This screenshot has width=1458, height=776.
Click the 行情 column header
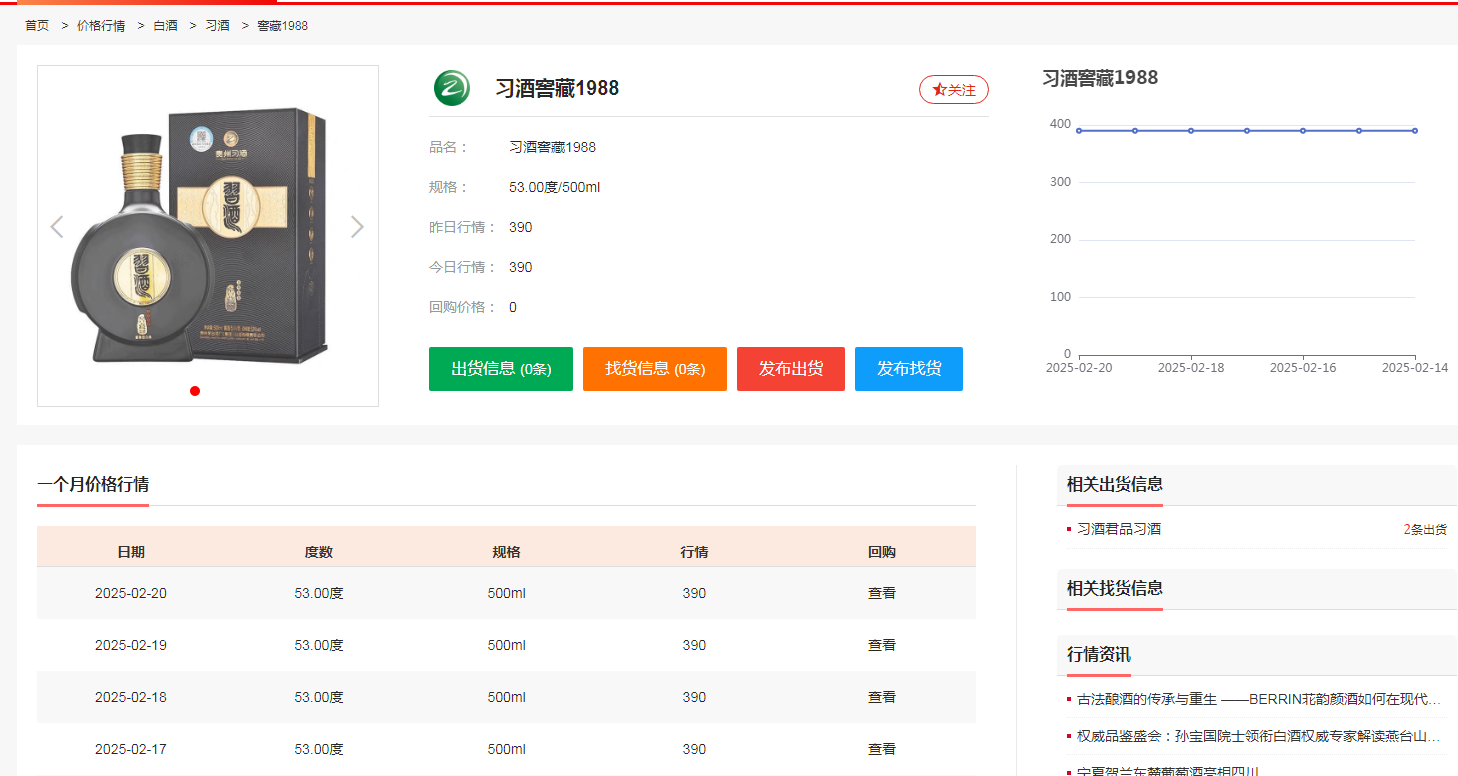point(695,552)
